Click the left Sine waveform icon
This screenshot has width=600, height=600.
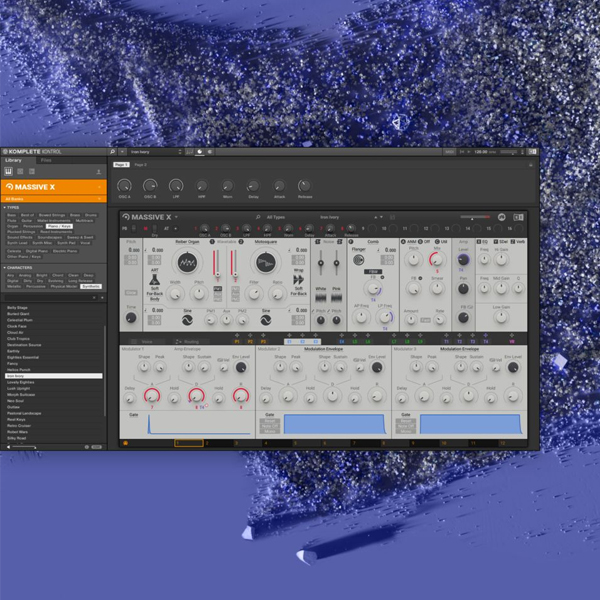point(187,320)
